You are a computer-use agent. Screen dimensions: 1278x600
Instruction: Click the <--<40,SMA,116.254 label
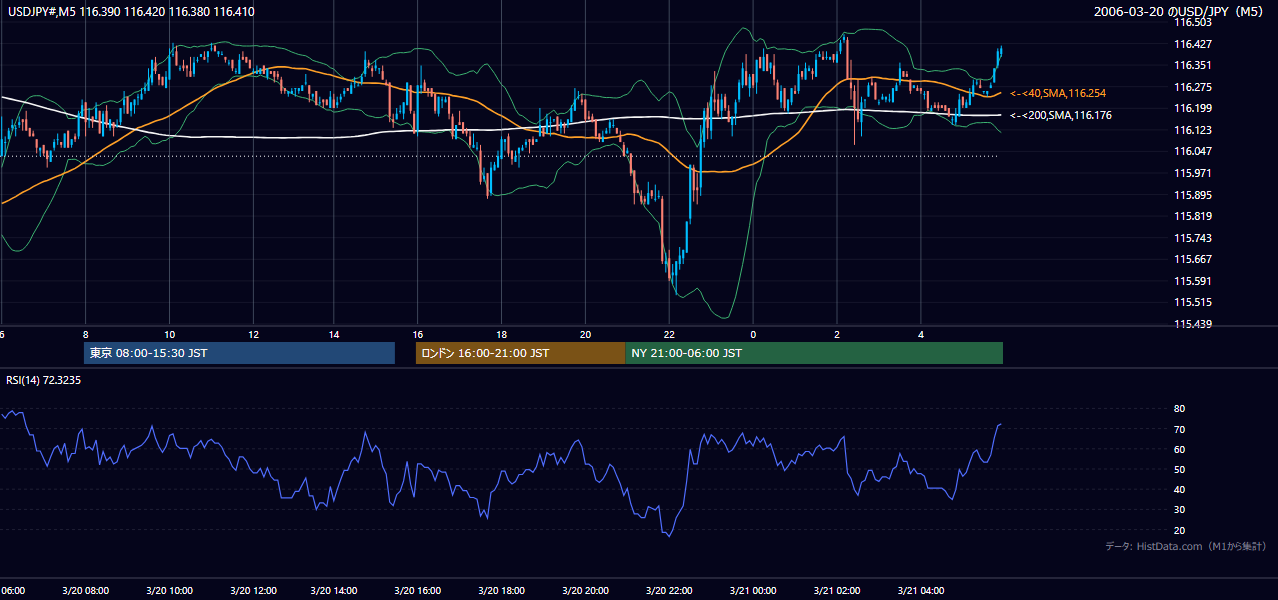tap(1058, 93)
